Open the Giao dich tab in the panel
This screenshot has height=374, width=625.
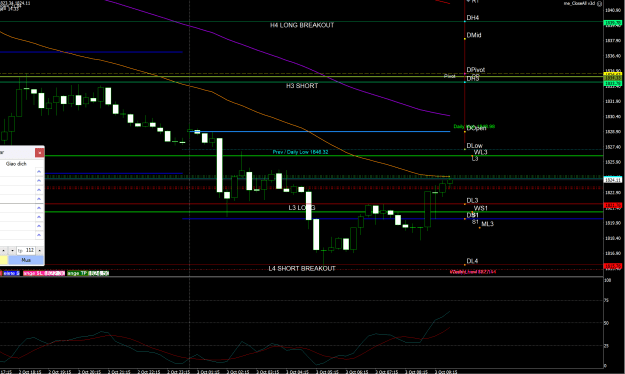(16, 164)
